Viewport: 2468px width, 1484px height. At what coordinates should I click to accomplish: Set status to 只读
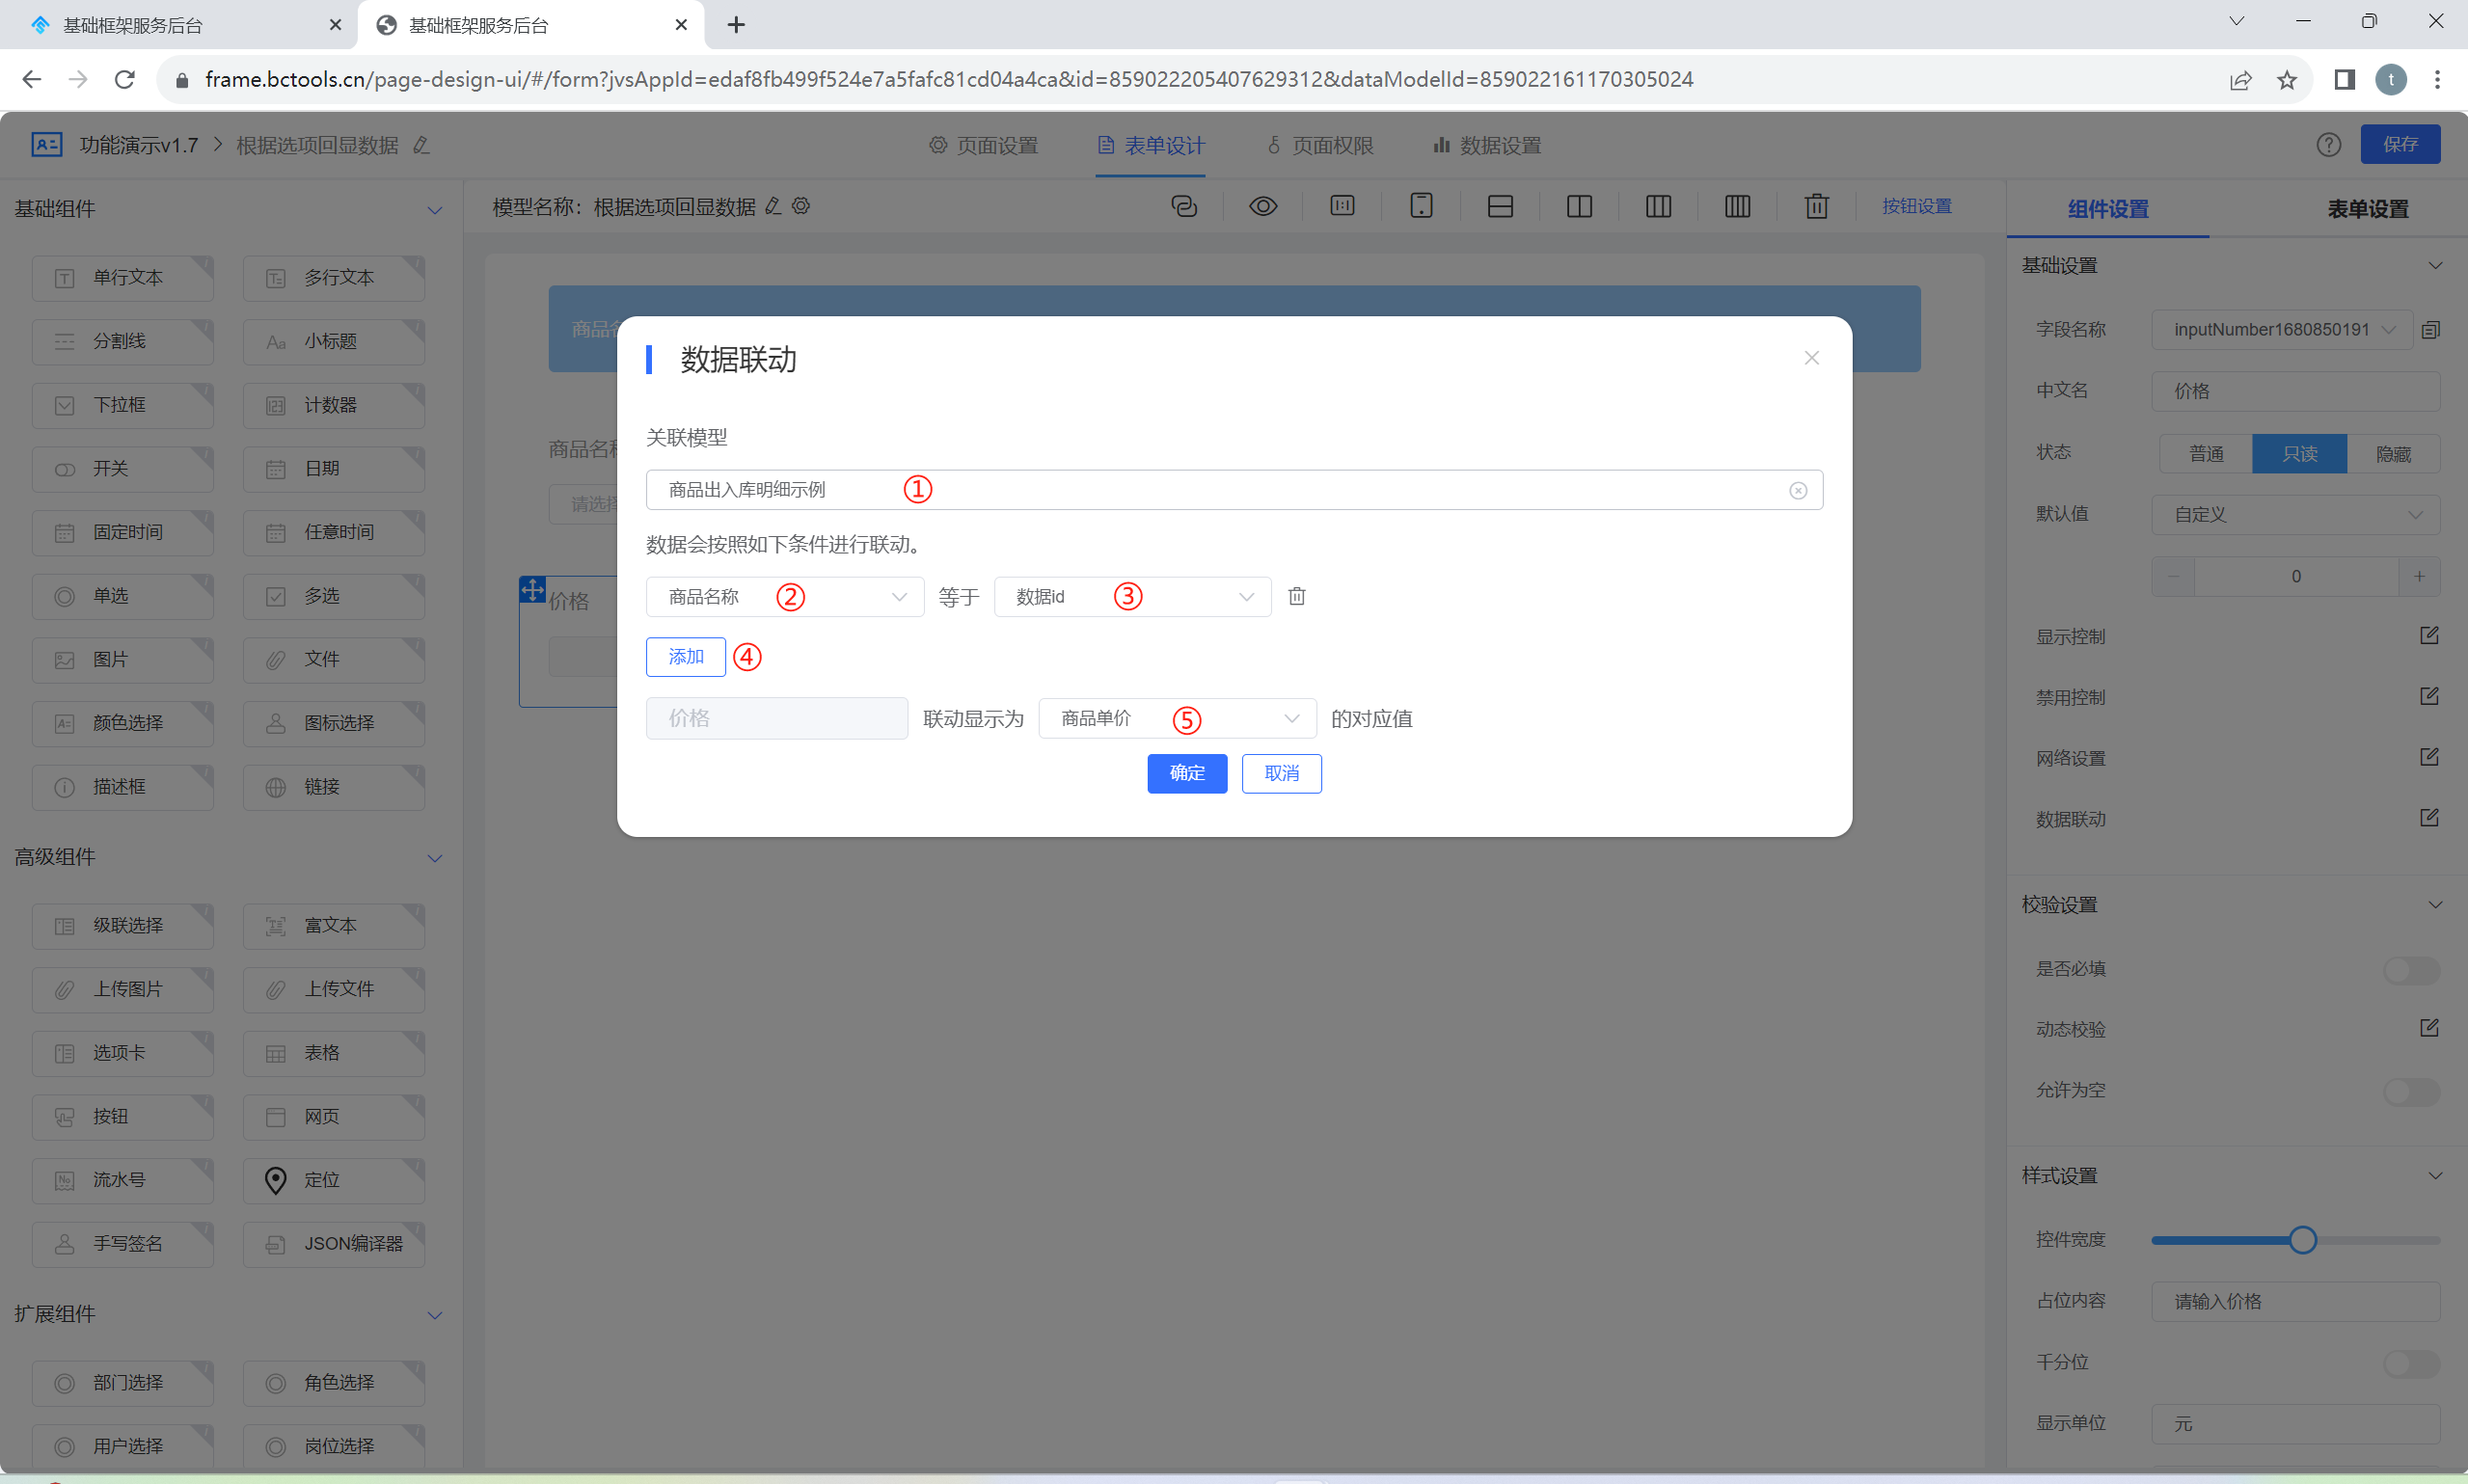click(x=2299, y=454)
